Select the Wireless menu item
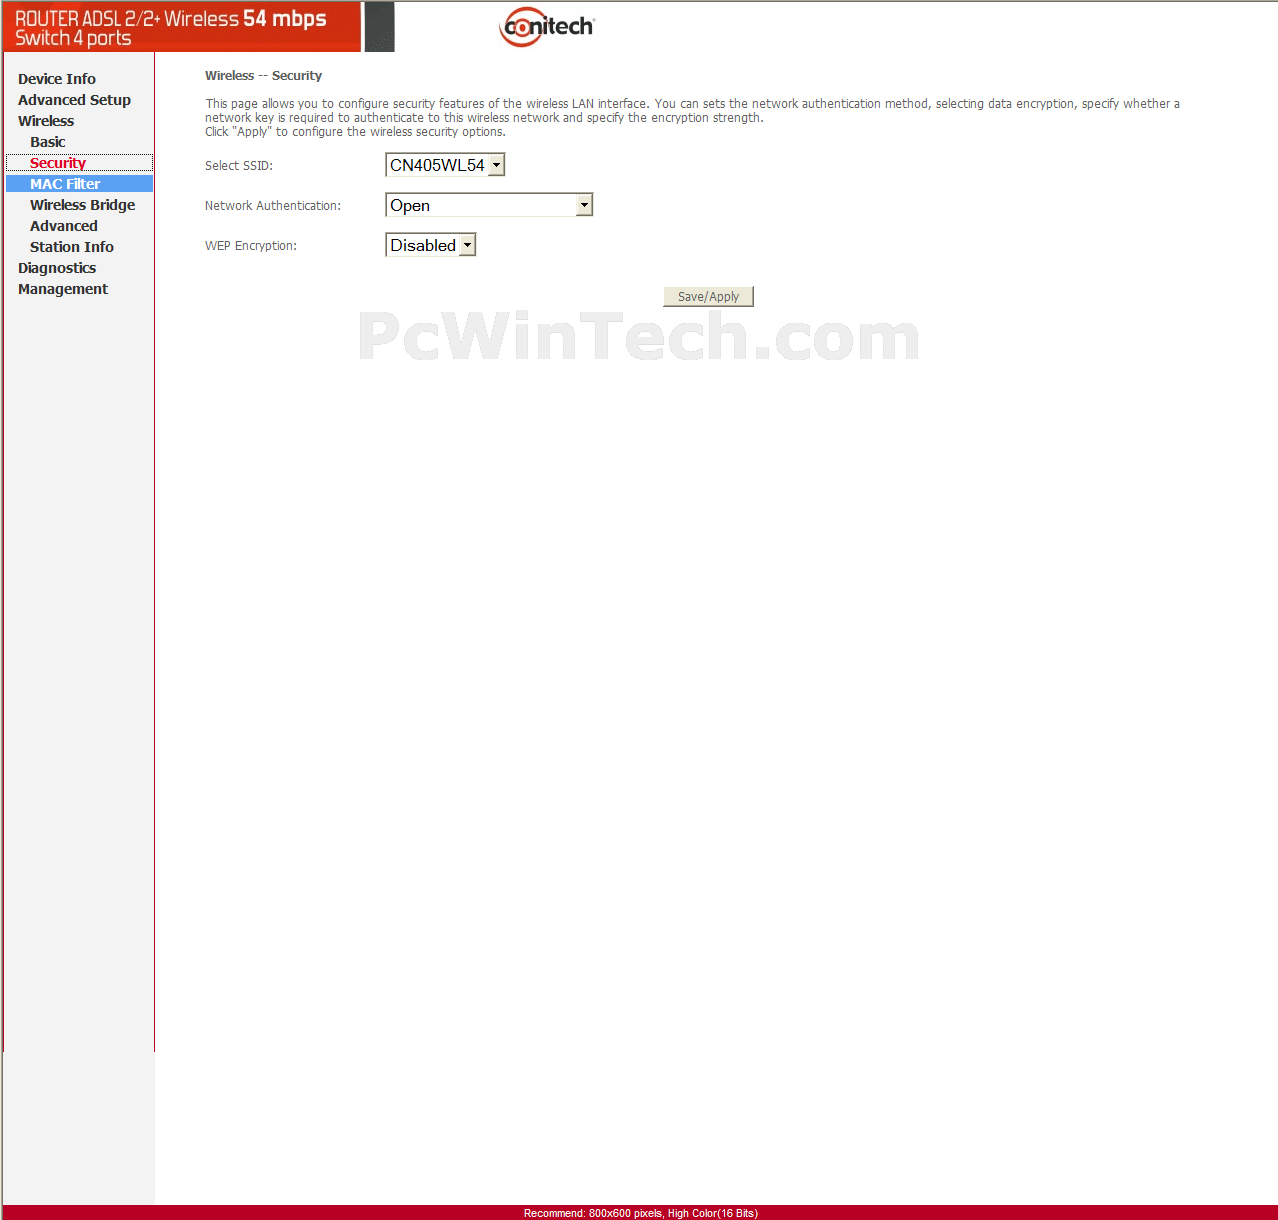The width and height of the screenshot is (1278, 1220). [46, 121]
